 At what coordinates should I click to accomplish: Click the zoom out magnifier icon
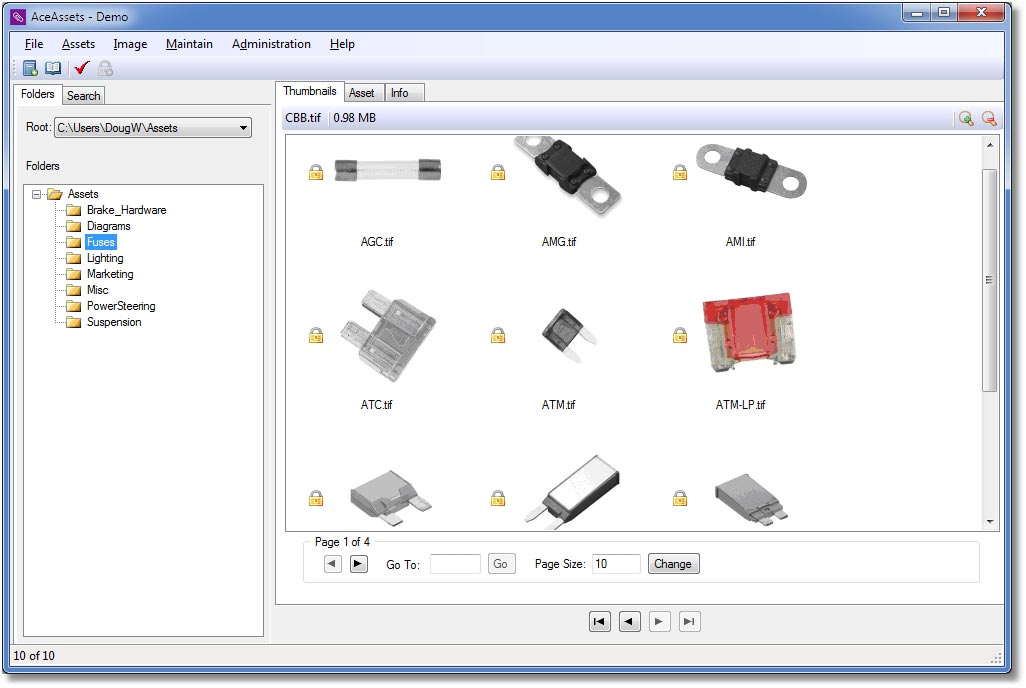tap(989, 118)
